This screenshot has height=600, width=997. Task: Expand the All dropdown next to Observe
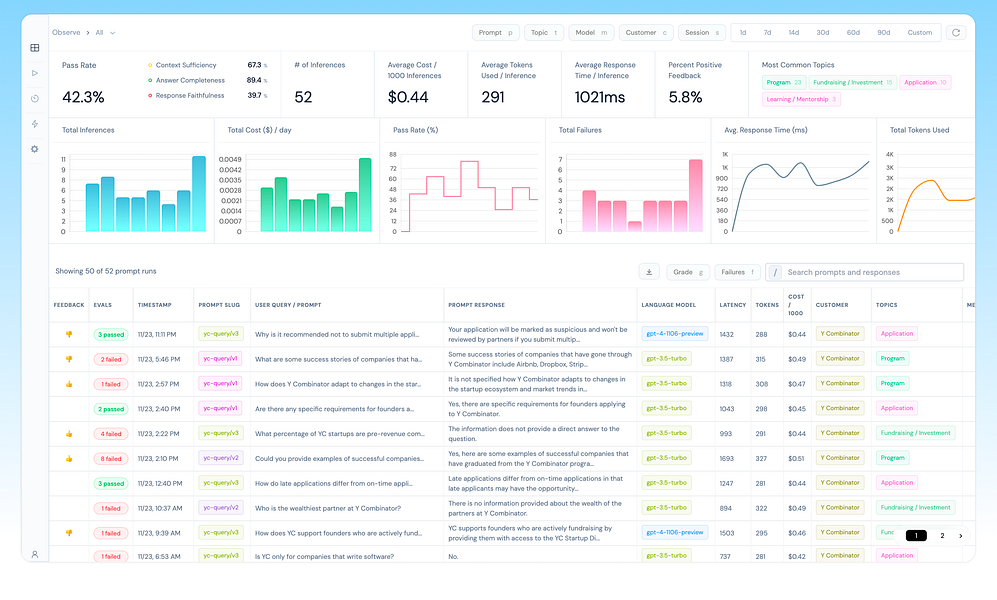[x=105, y=32]
